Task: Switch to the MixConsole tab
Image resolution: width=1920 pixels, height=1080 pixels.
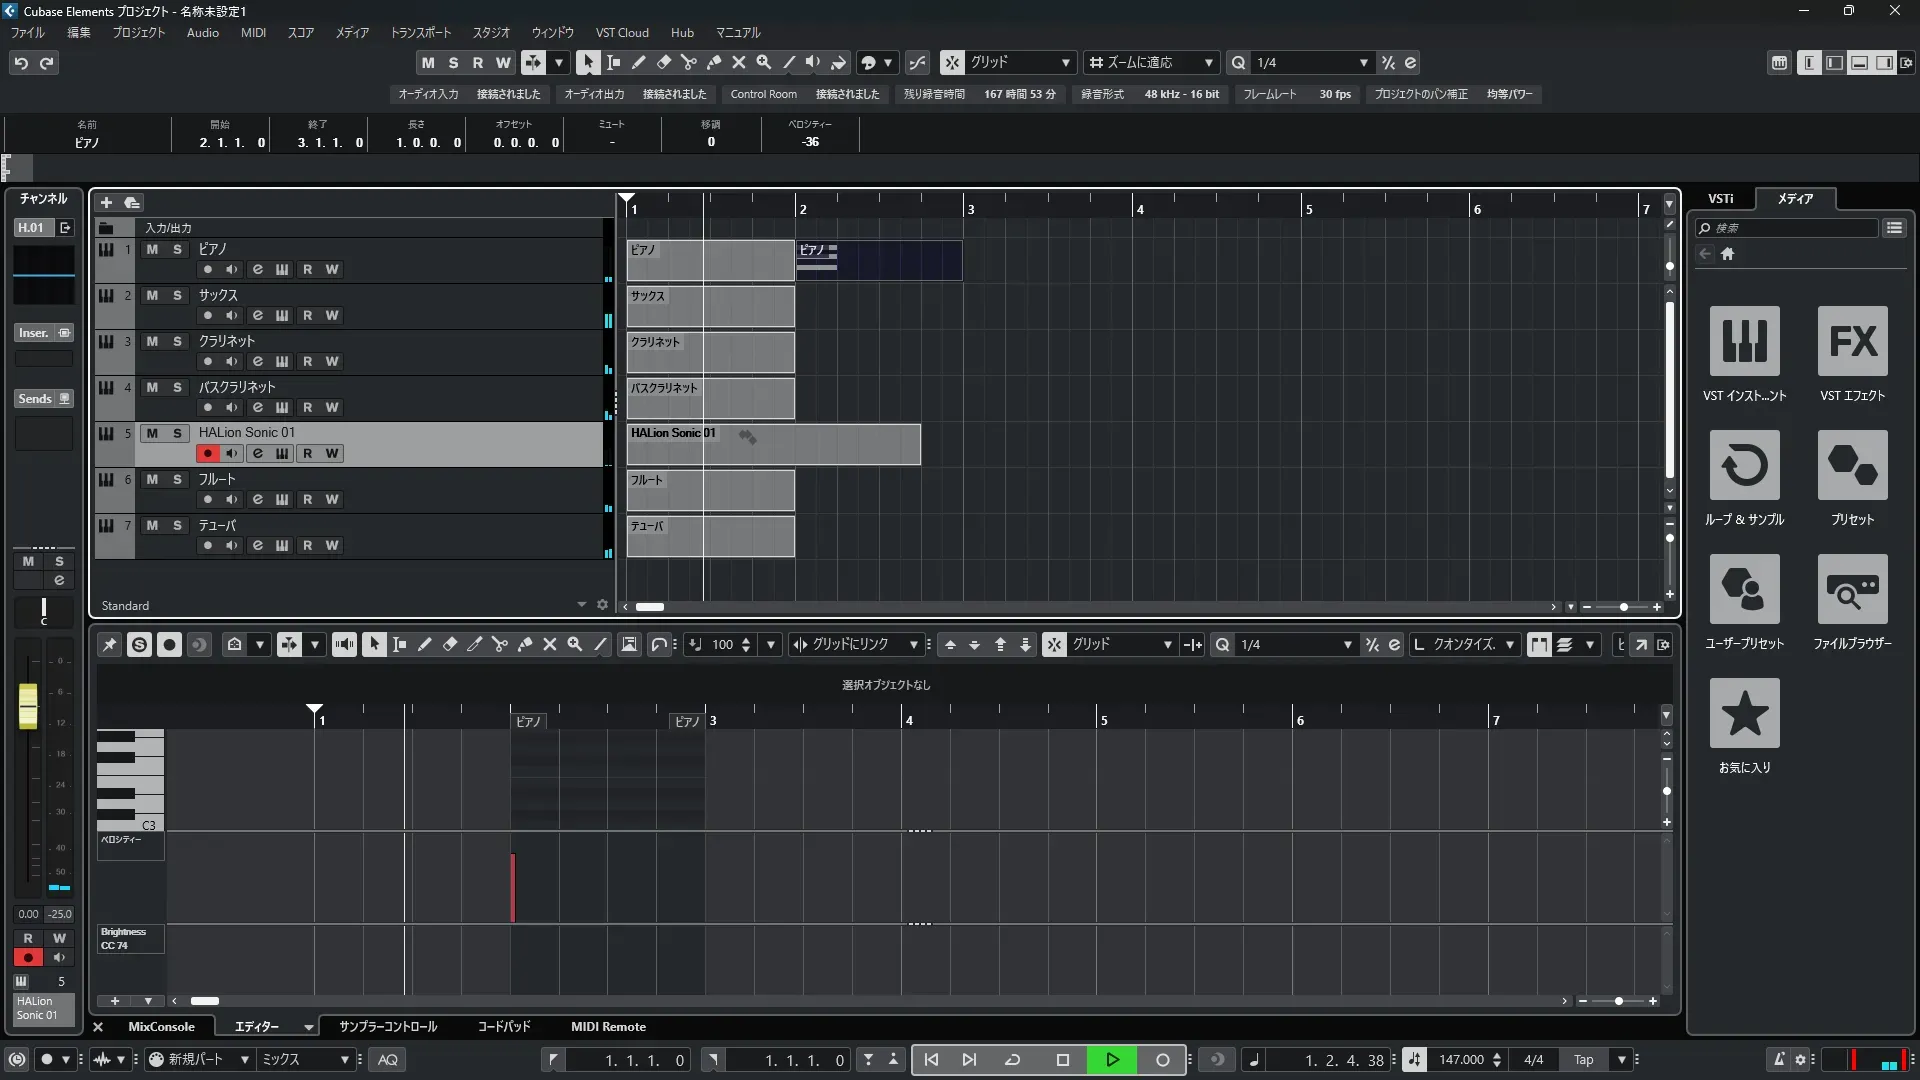Action: pos(161,1027)
